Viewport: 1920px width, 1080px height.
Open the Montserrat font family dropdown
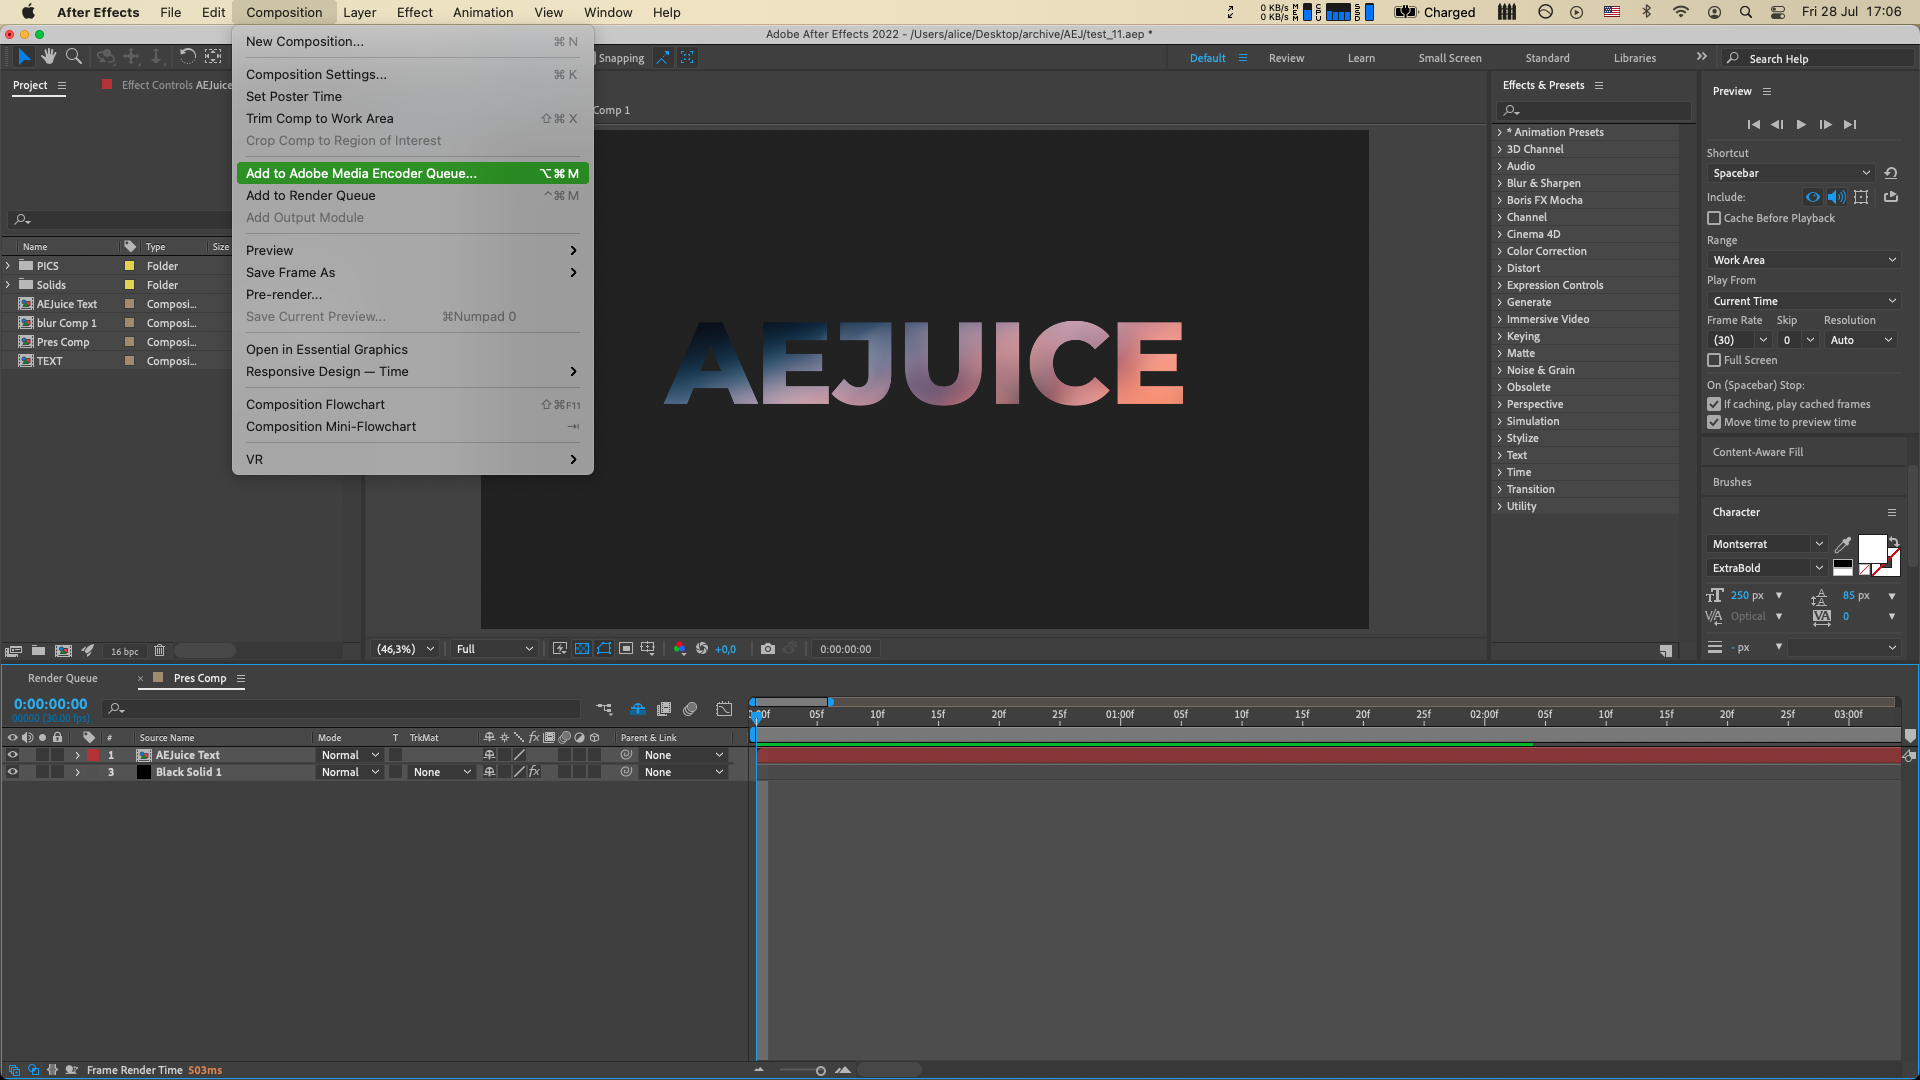pos(1766,544)
